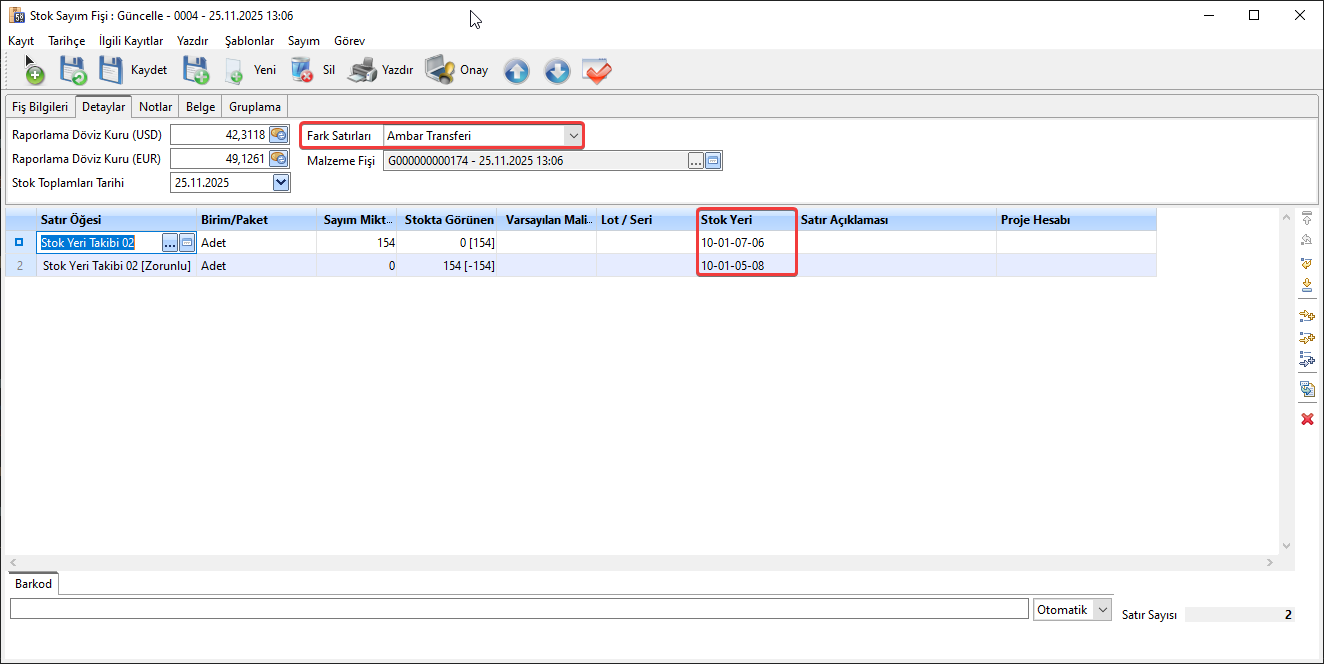Click the USD exchange rate lookup icon
Image resolution: width=1324 pixels, height=664 pixels.
[x=279, y=135]
